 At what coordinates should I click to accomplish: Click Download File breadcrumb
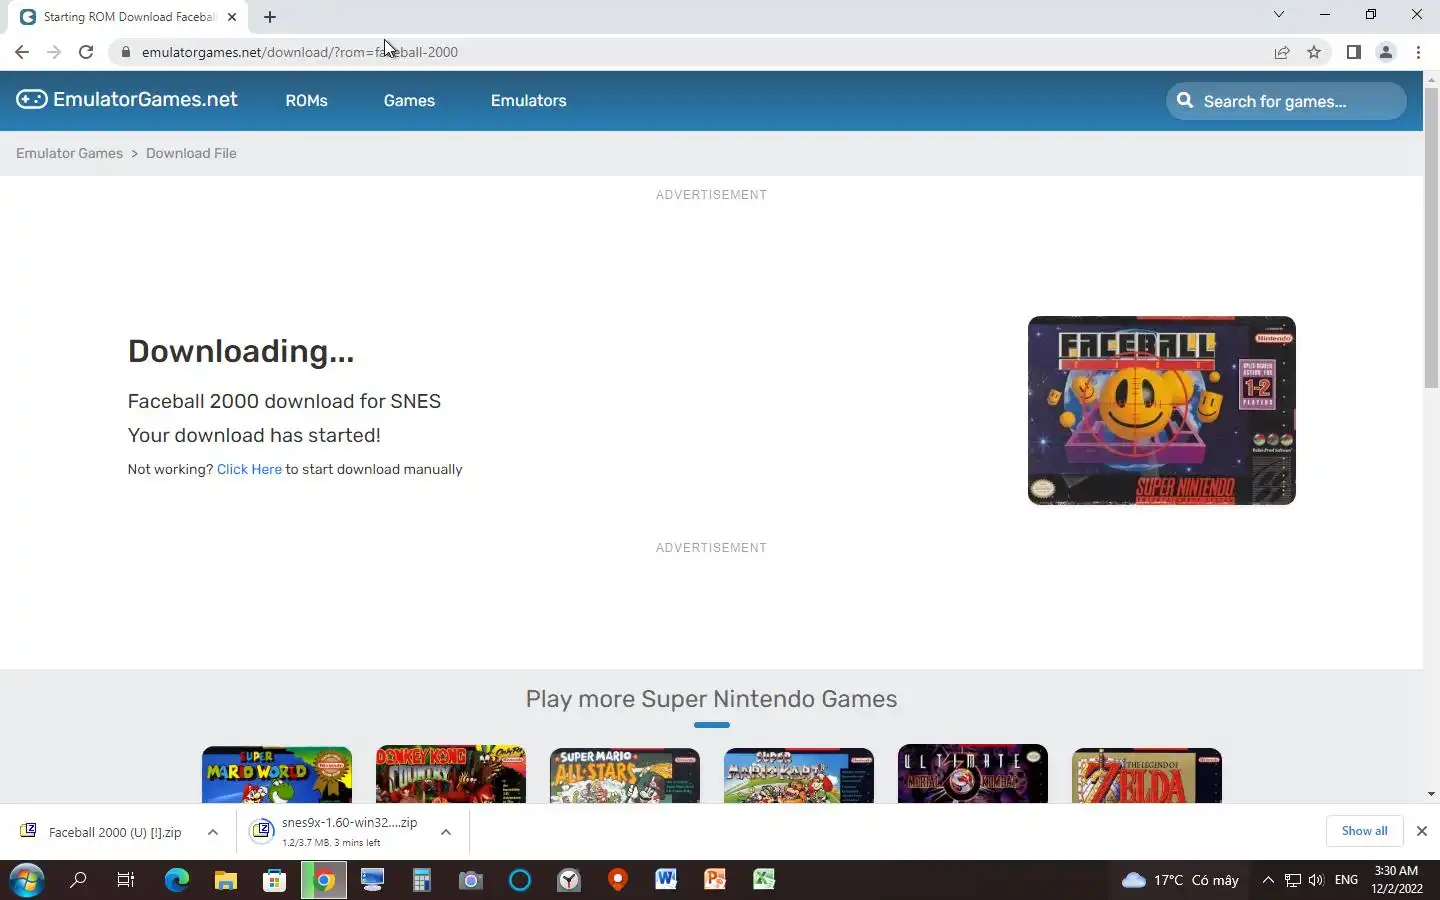(x=191, y=153)
